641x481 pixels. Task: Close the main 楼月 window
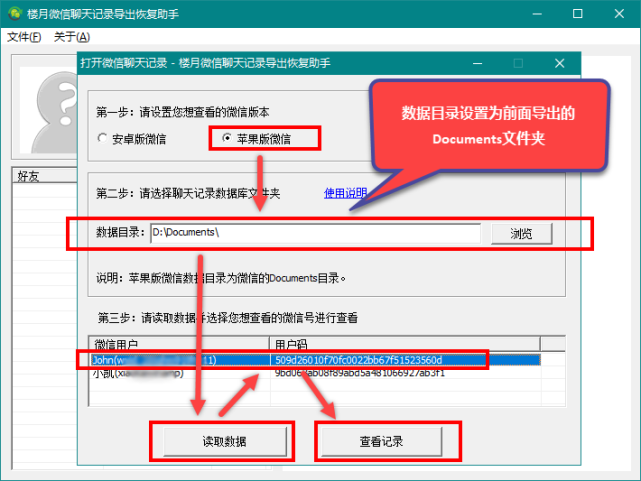click(619, 13)
